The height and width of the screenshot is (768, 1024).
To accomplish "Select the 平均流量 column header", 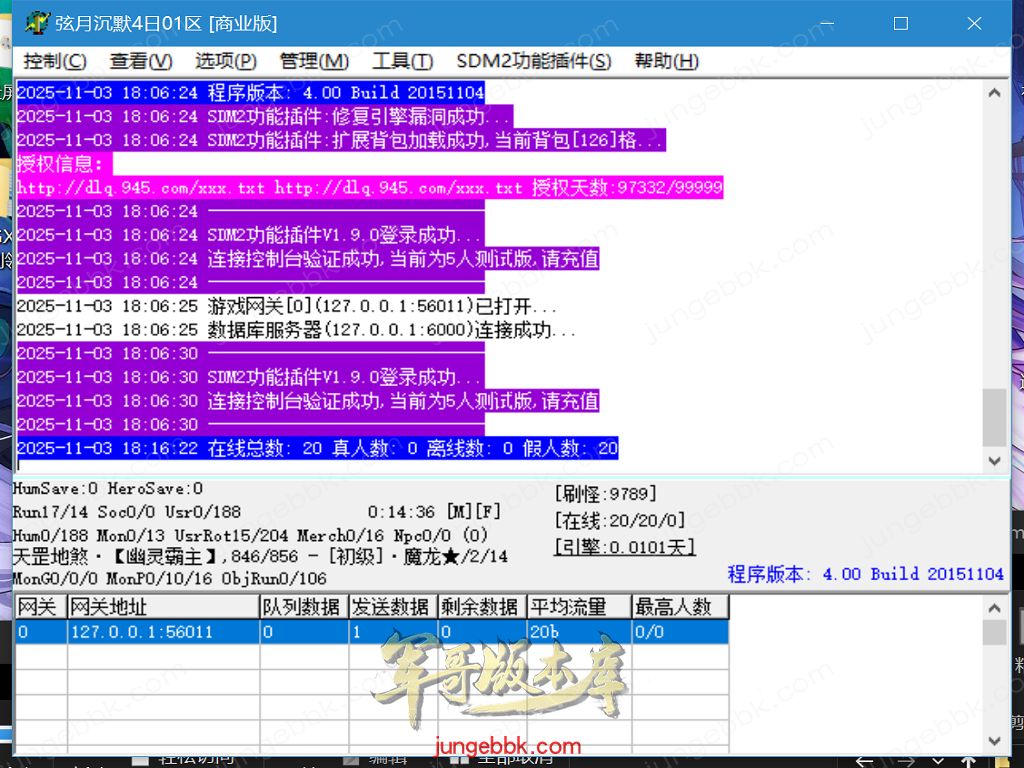I will [580, 607].
